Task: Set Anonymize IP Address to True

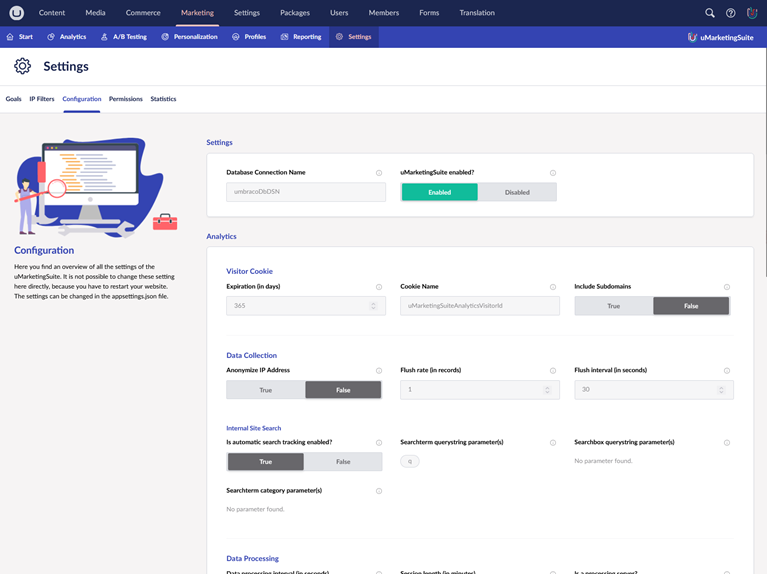Action: 265,390
